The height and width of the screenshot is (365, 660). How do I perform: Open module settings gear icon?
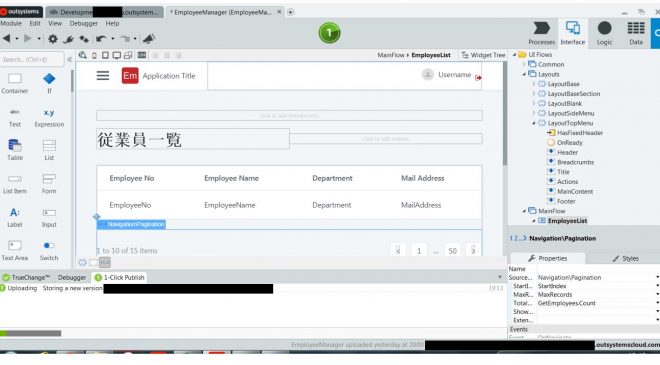click(53, 39)
